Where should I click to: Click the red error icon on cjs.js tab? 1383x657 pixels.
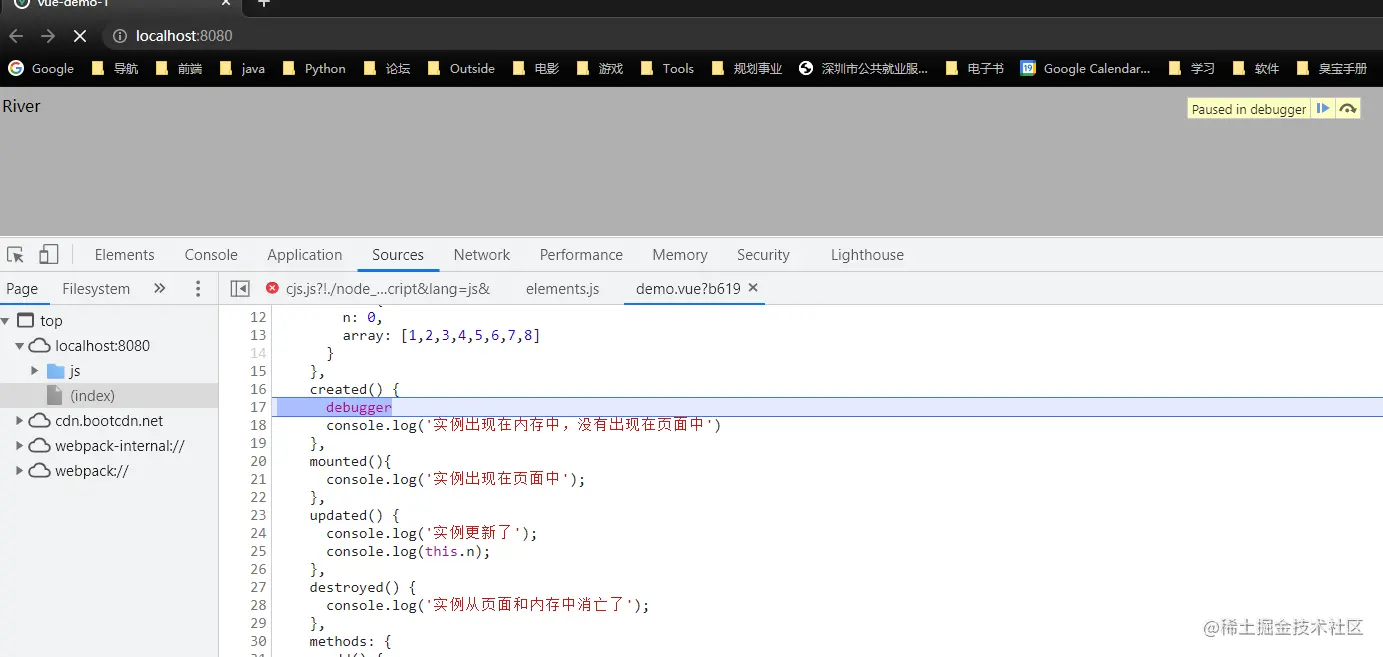(272, 288)
